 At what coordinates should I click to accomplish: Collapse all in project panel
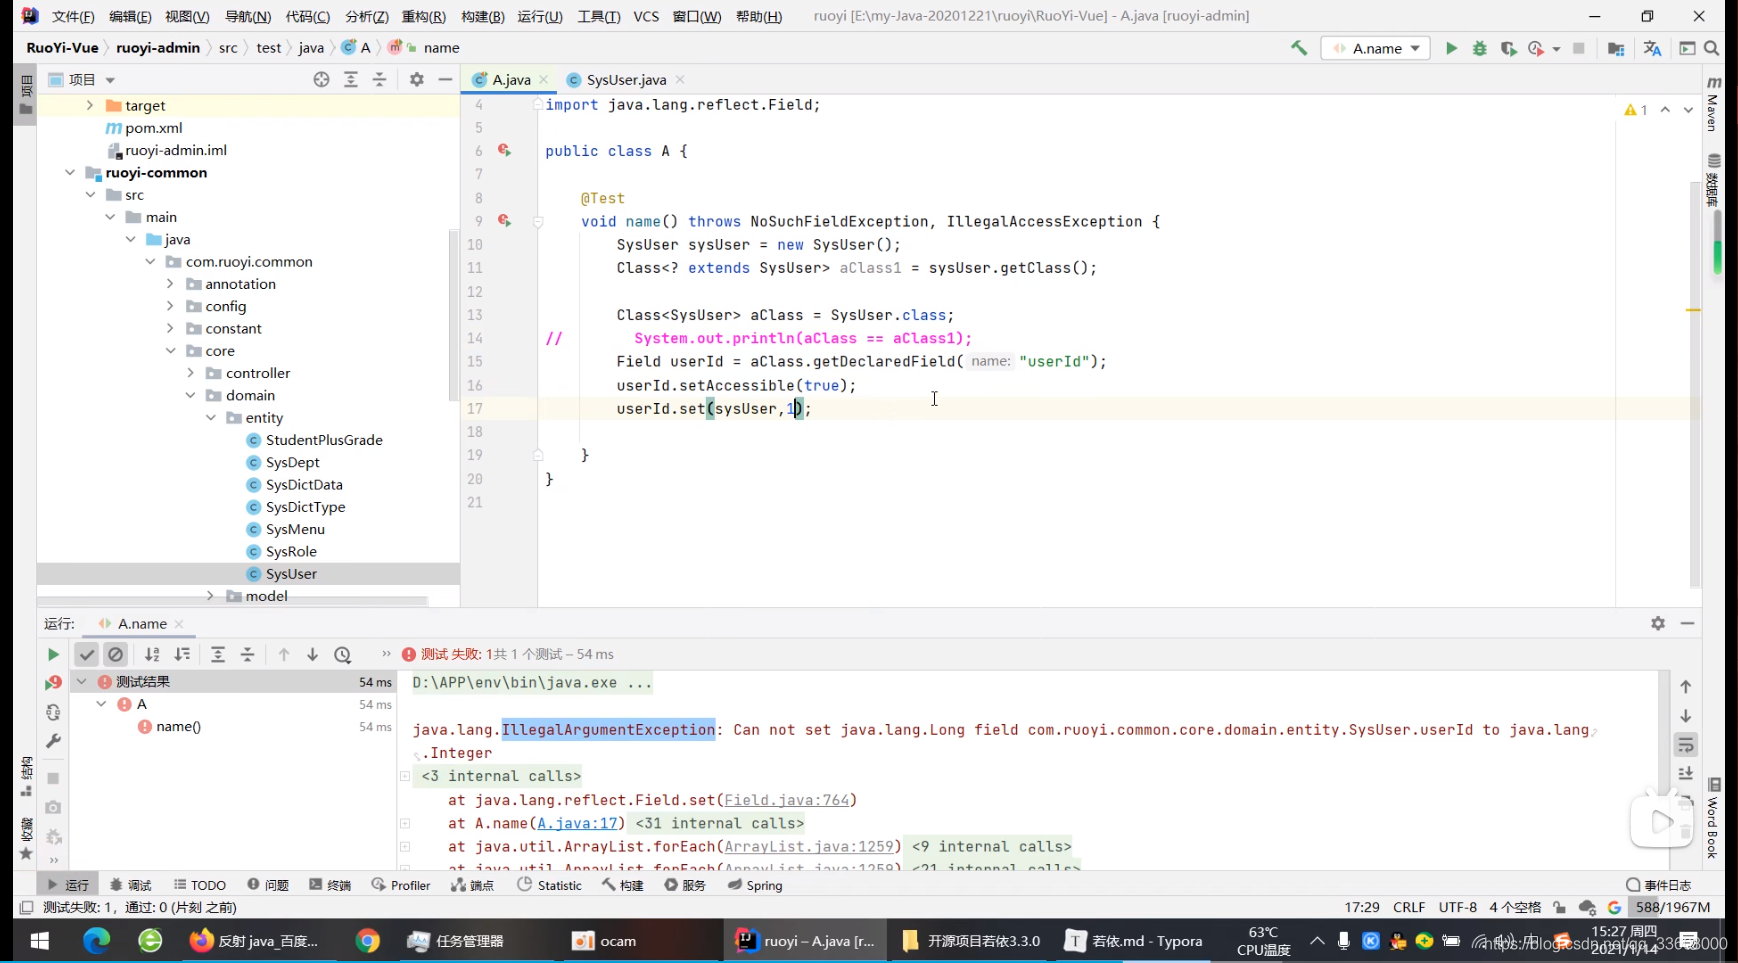pos(380,79)
